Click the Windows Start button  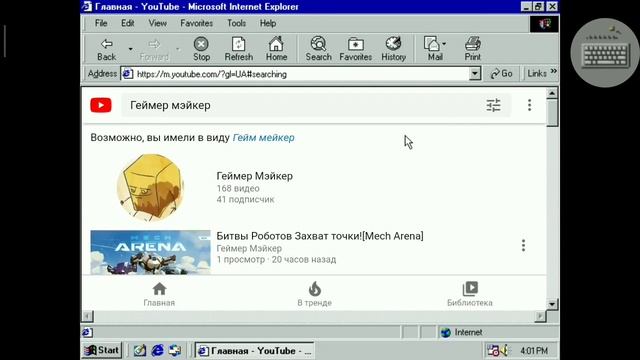tap(102, 350)
